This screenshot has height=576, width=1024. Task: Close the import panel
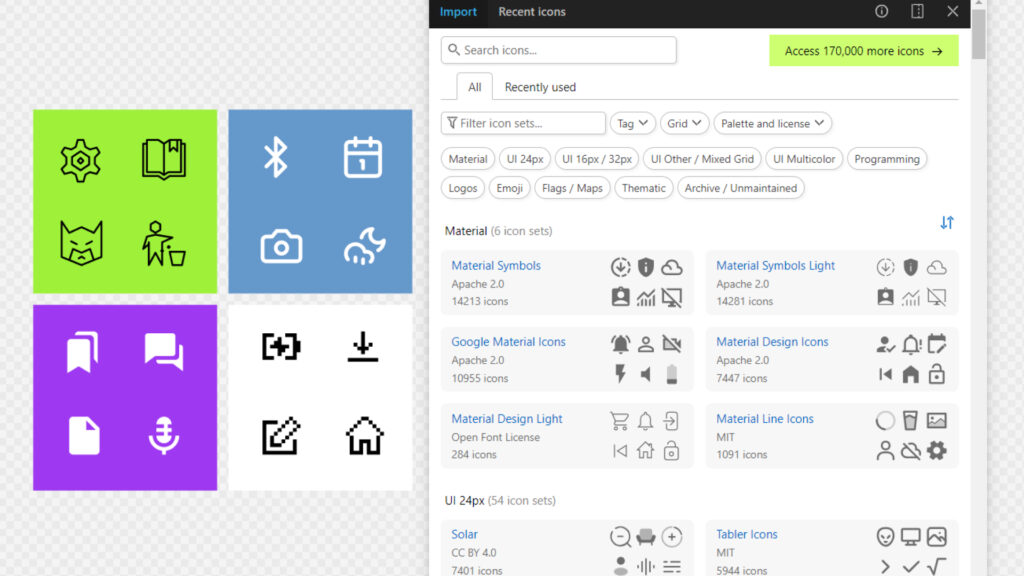(953, 11)
